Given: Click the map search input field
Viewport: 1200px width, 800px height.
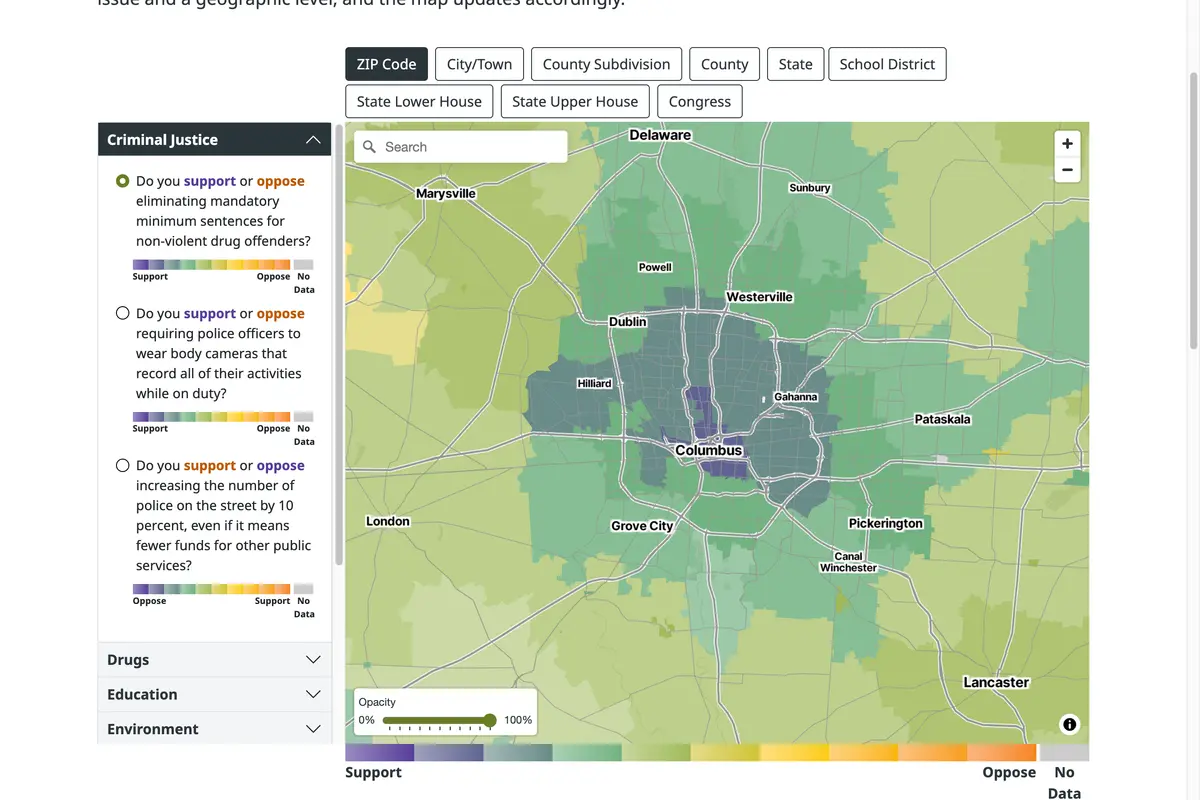Looking at the screenshot, I should [x=470, y=147].
